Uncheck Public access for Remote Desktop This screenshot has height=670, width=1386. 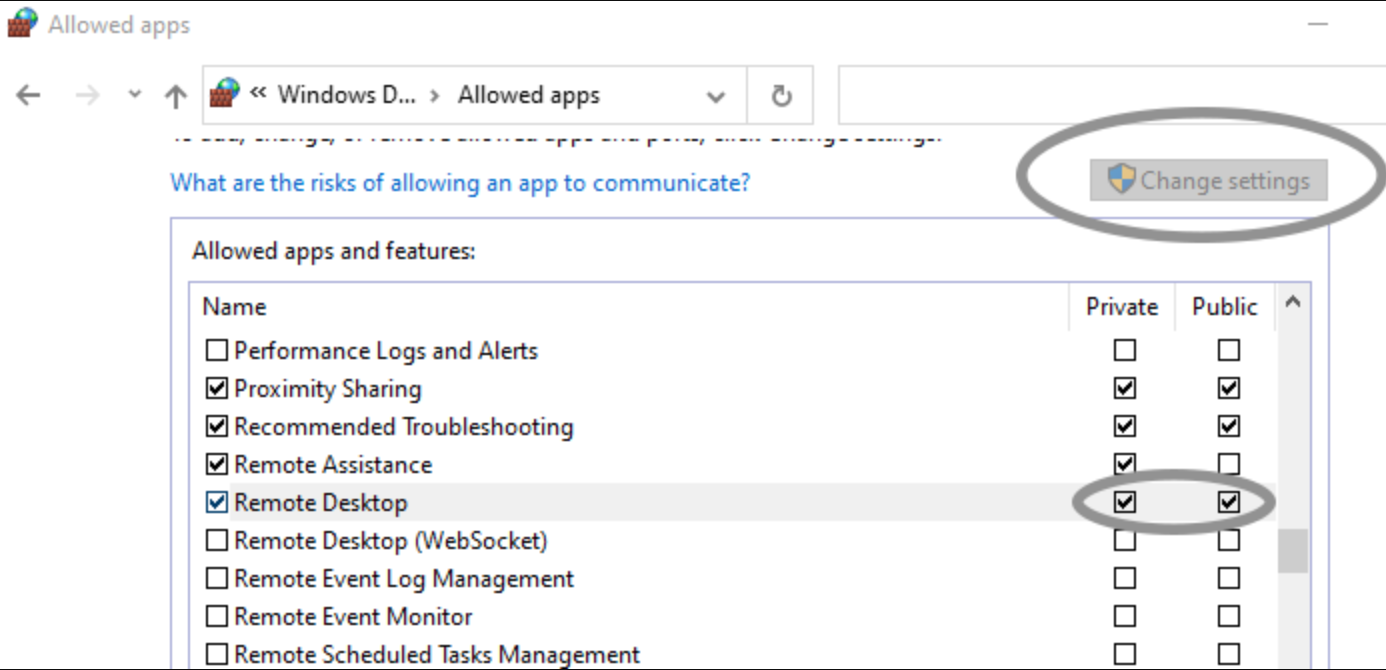(x=1228, y=502)
